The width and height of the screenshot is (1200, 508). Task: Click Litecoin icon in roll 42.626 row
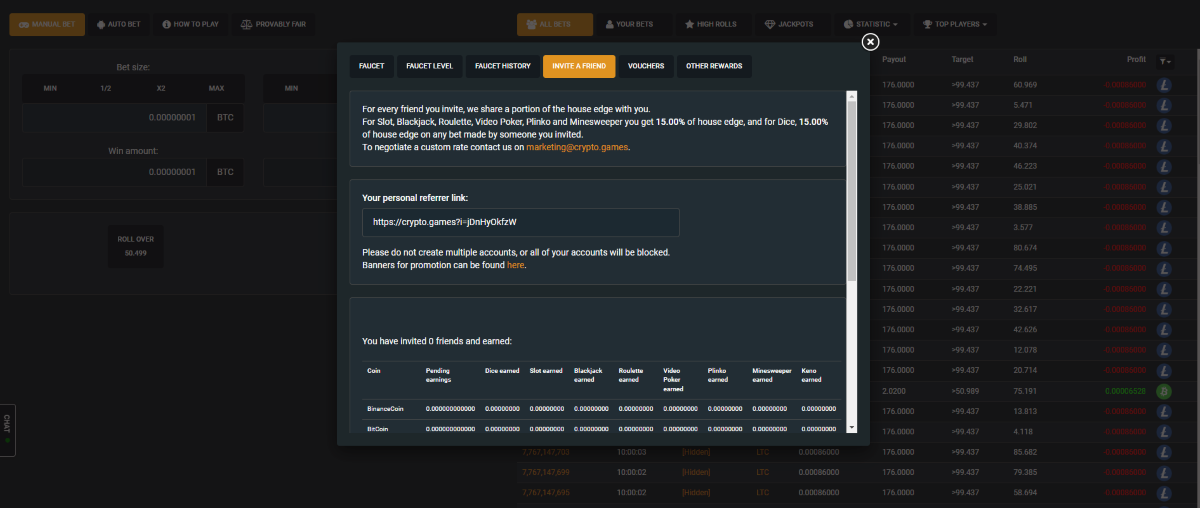1164,330
